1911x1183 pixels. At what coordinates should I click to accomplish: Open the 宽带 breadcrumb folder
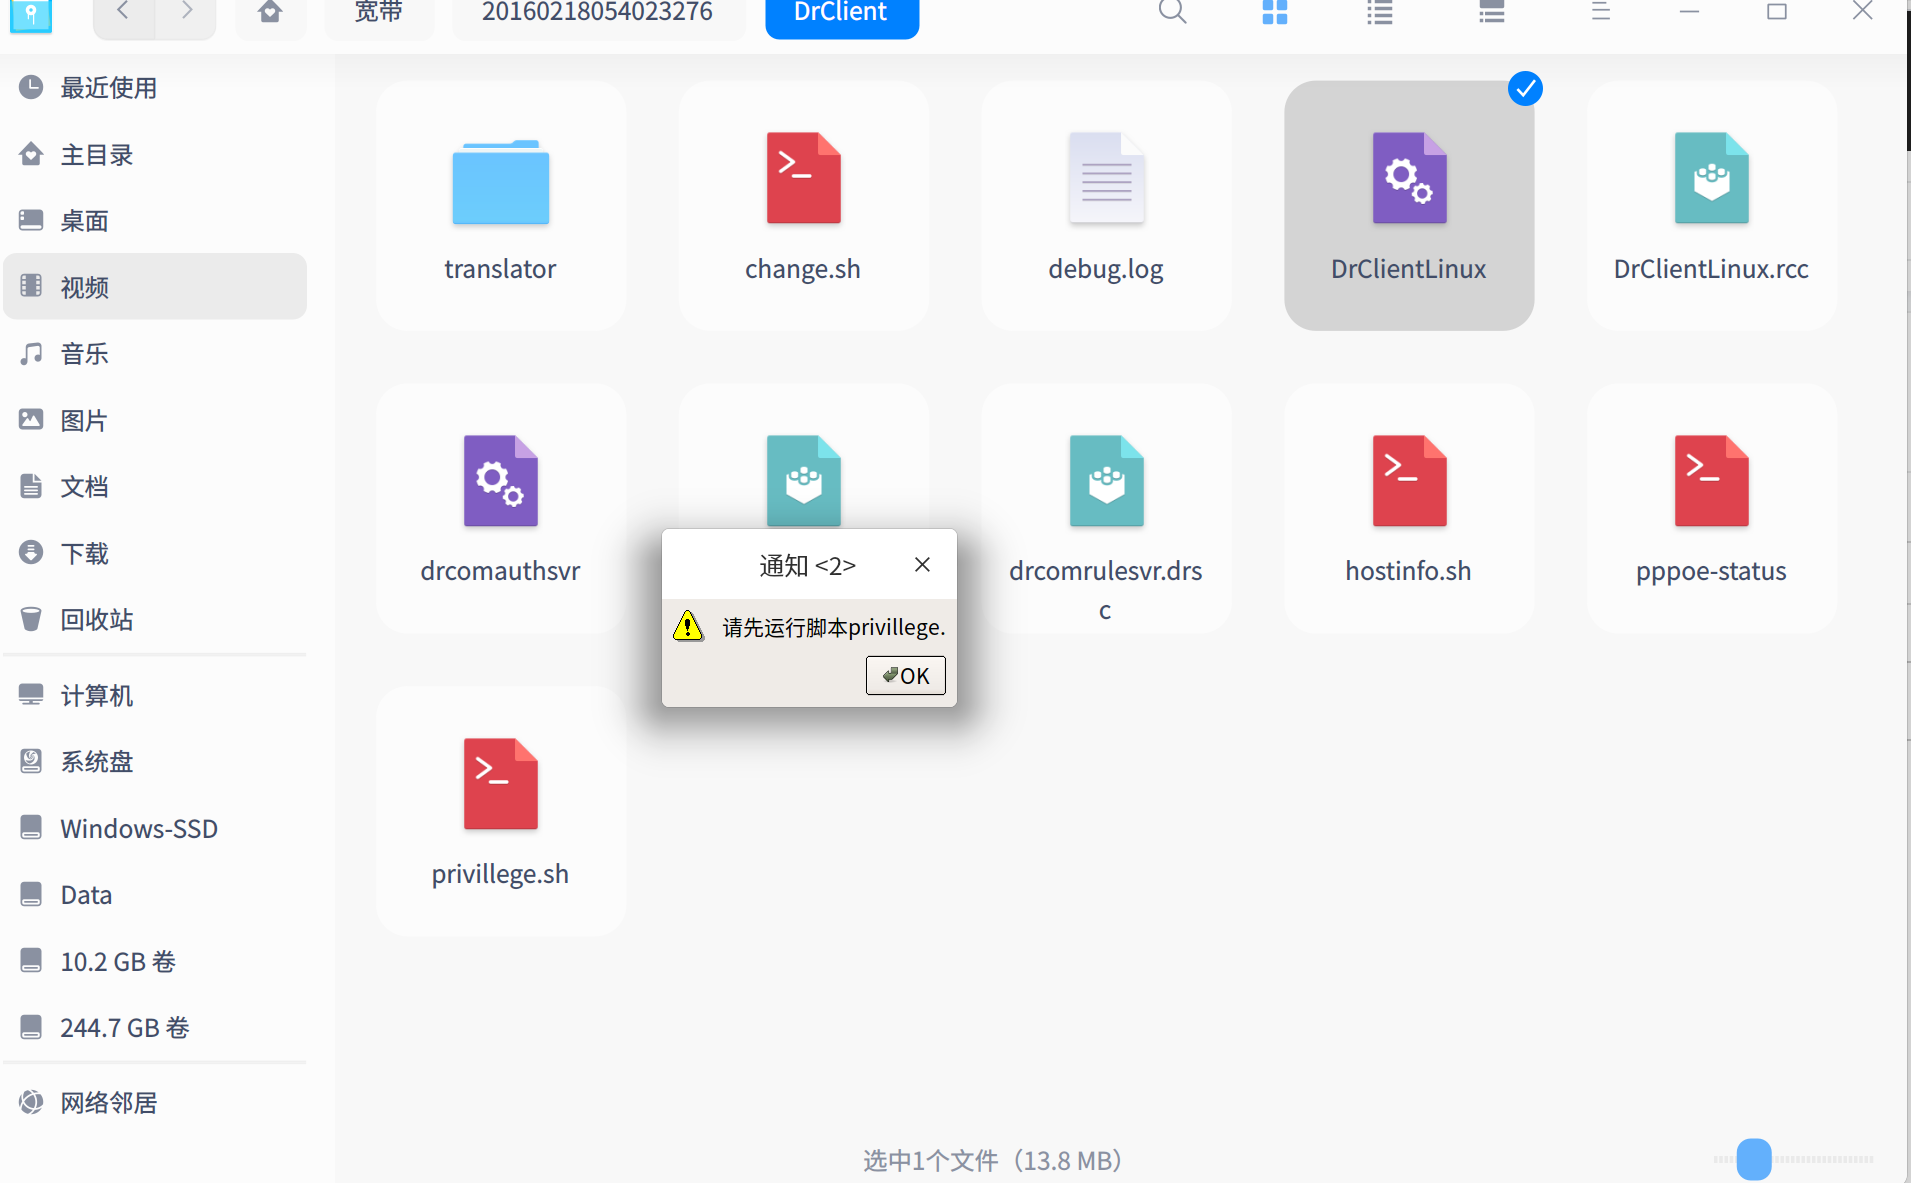click(x=379, y=12)
